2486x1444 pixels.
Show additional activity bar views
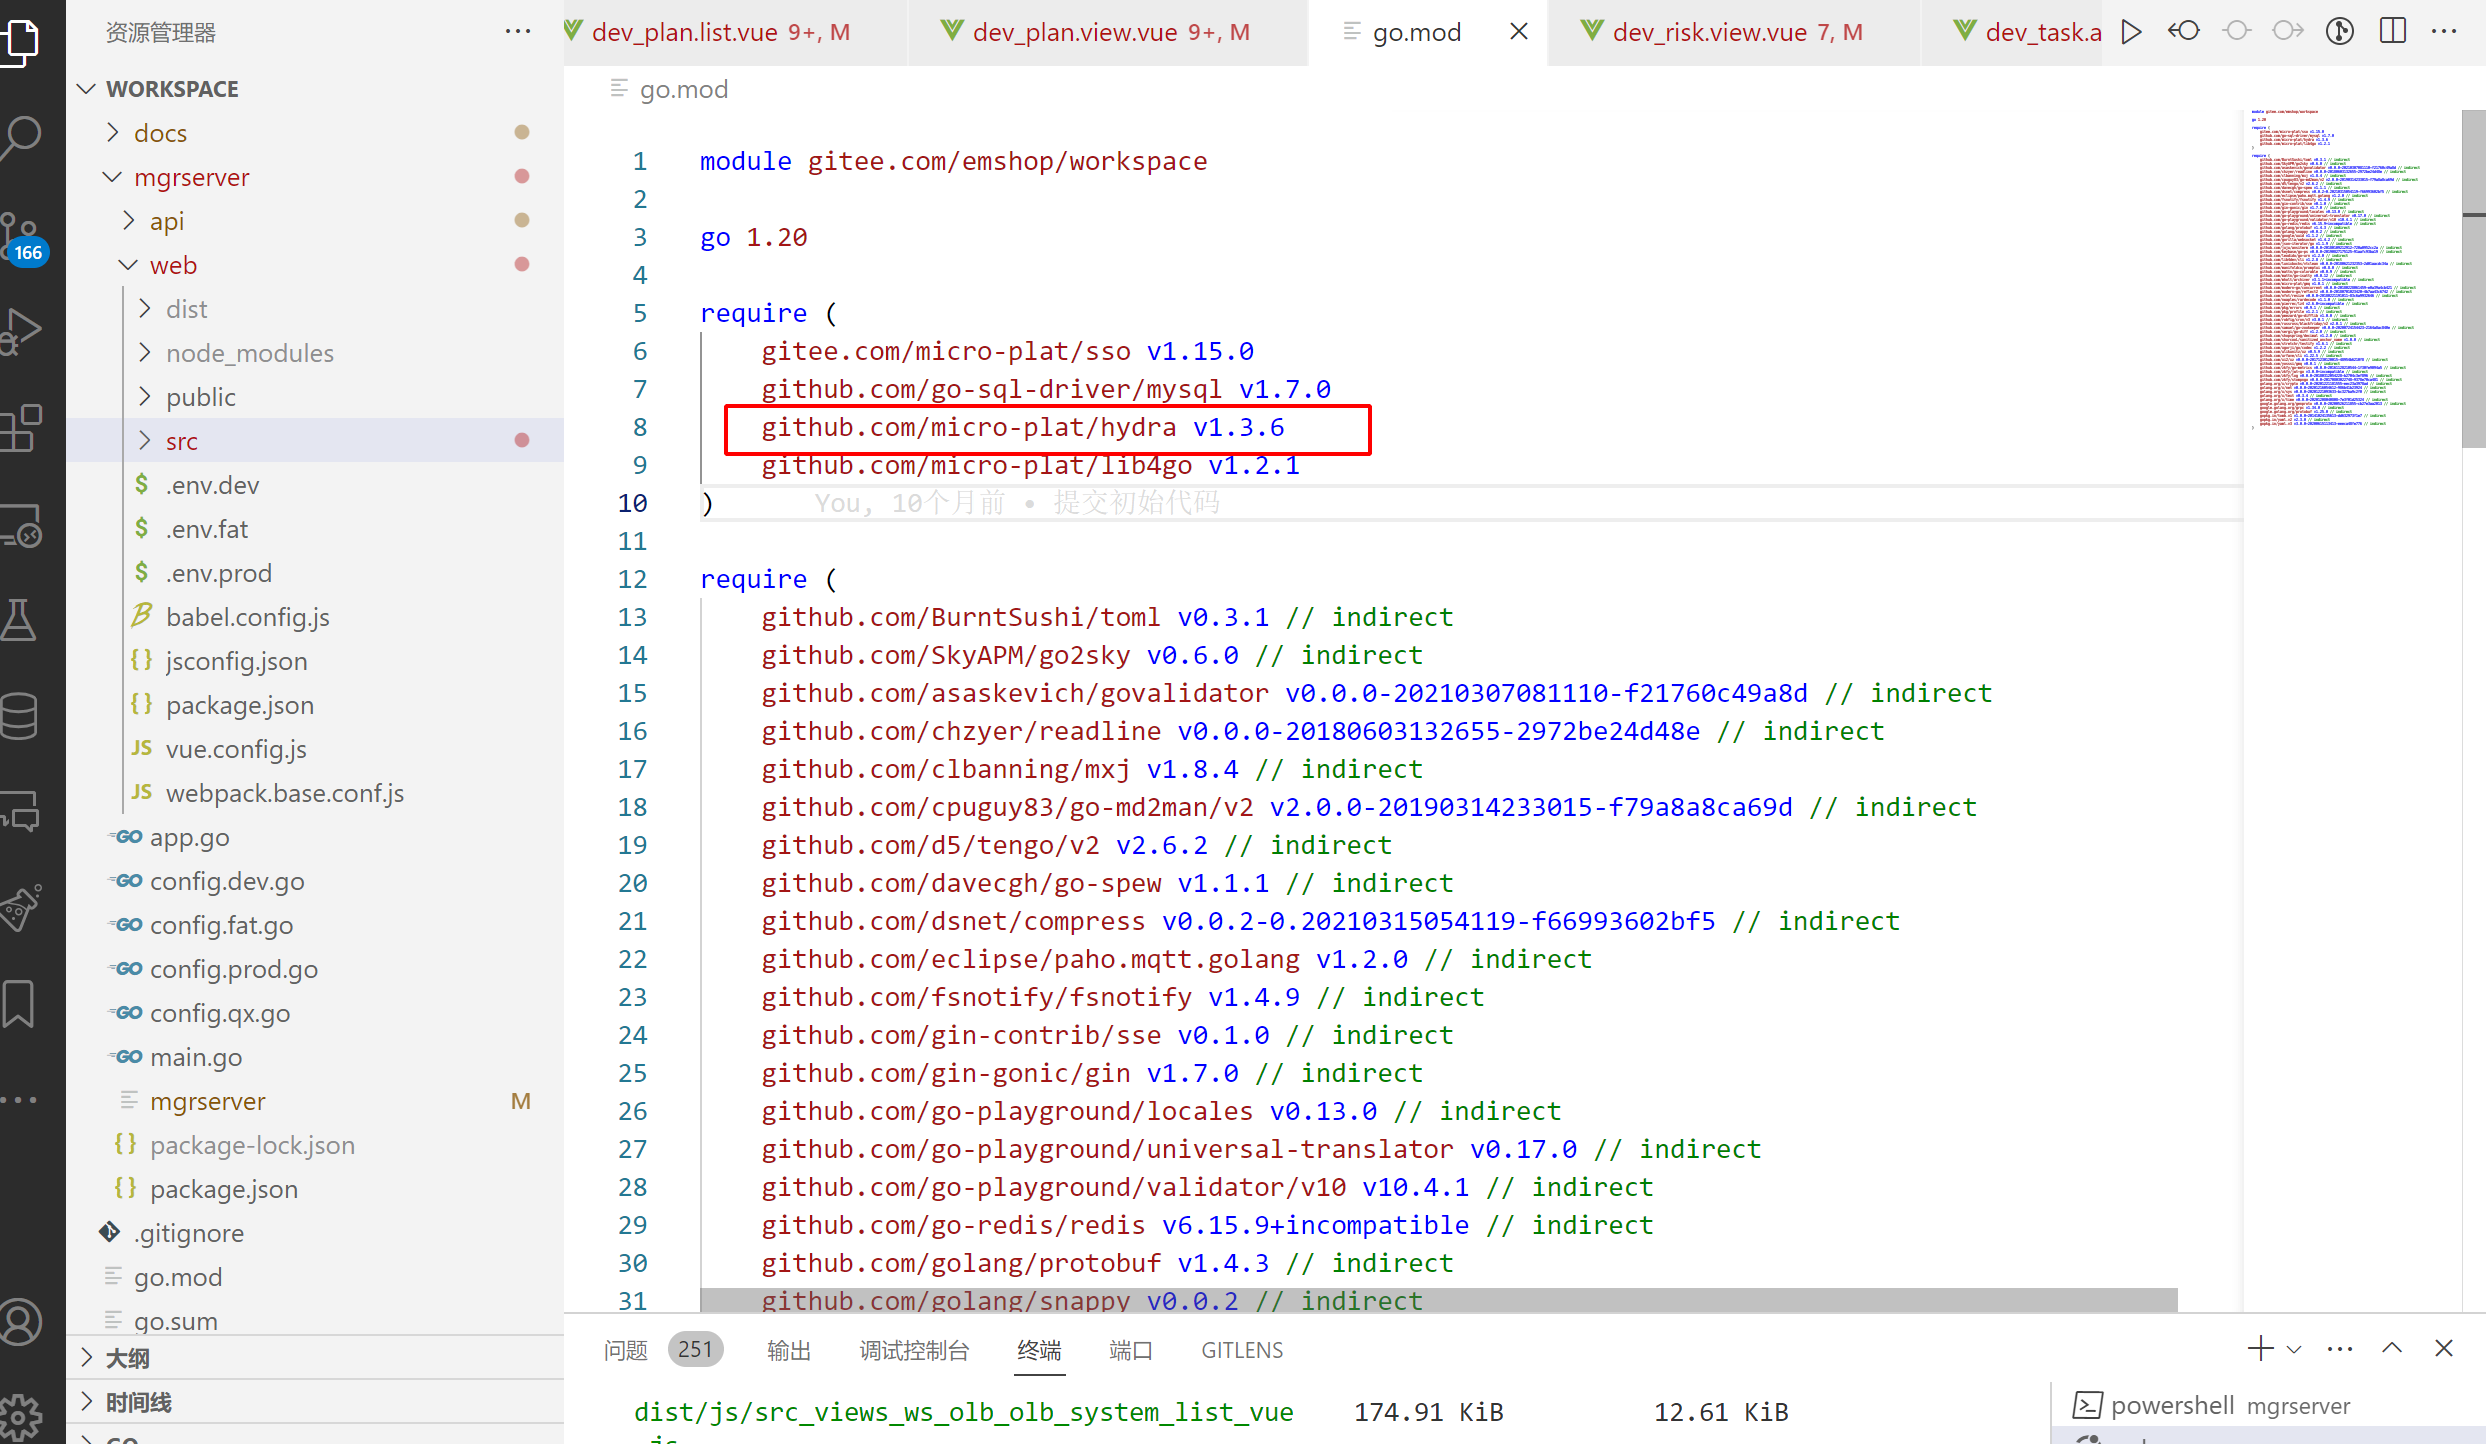click(x=20, y=1100)
